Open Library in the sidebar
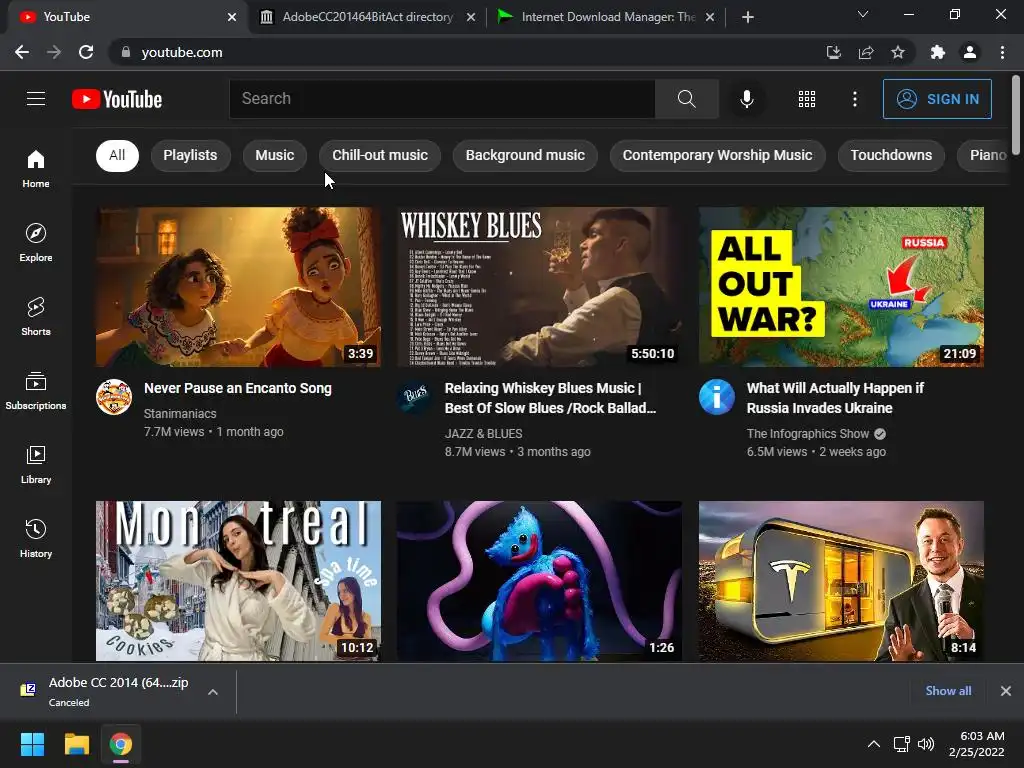The width and height of the screenshot is (1024, 768). point(36,464)
